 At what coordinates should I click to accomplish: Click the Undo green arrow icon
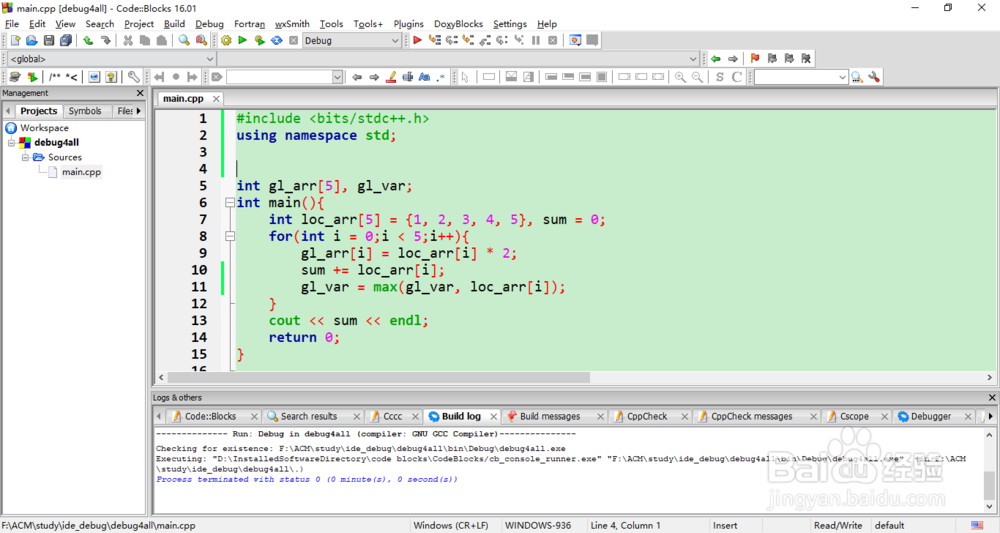[88, 40]
